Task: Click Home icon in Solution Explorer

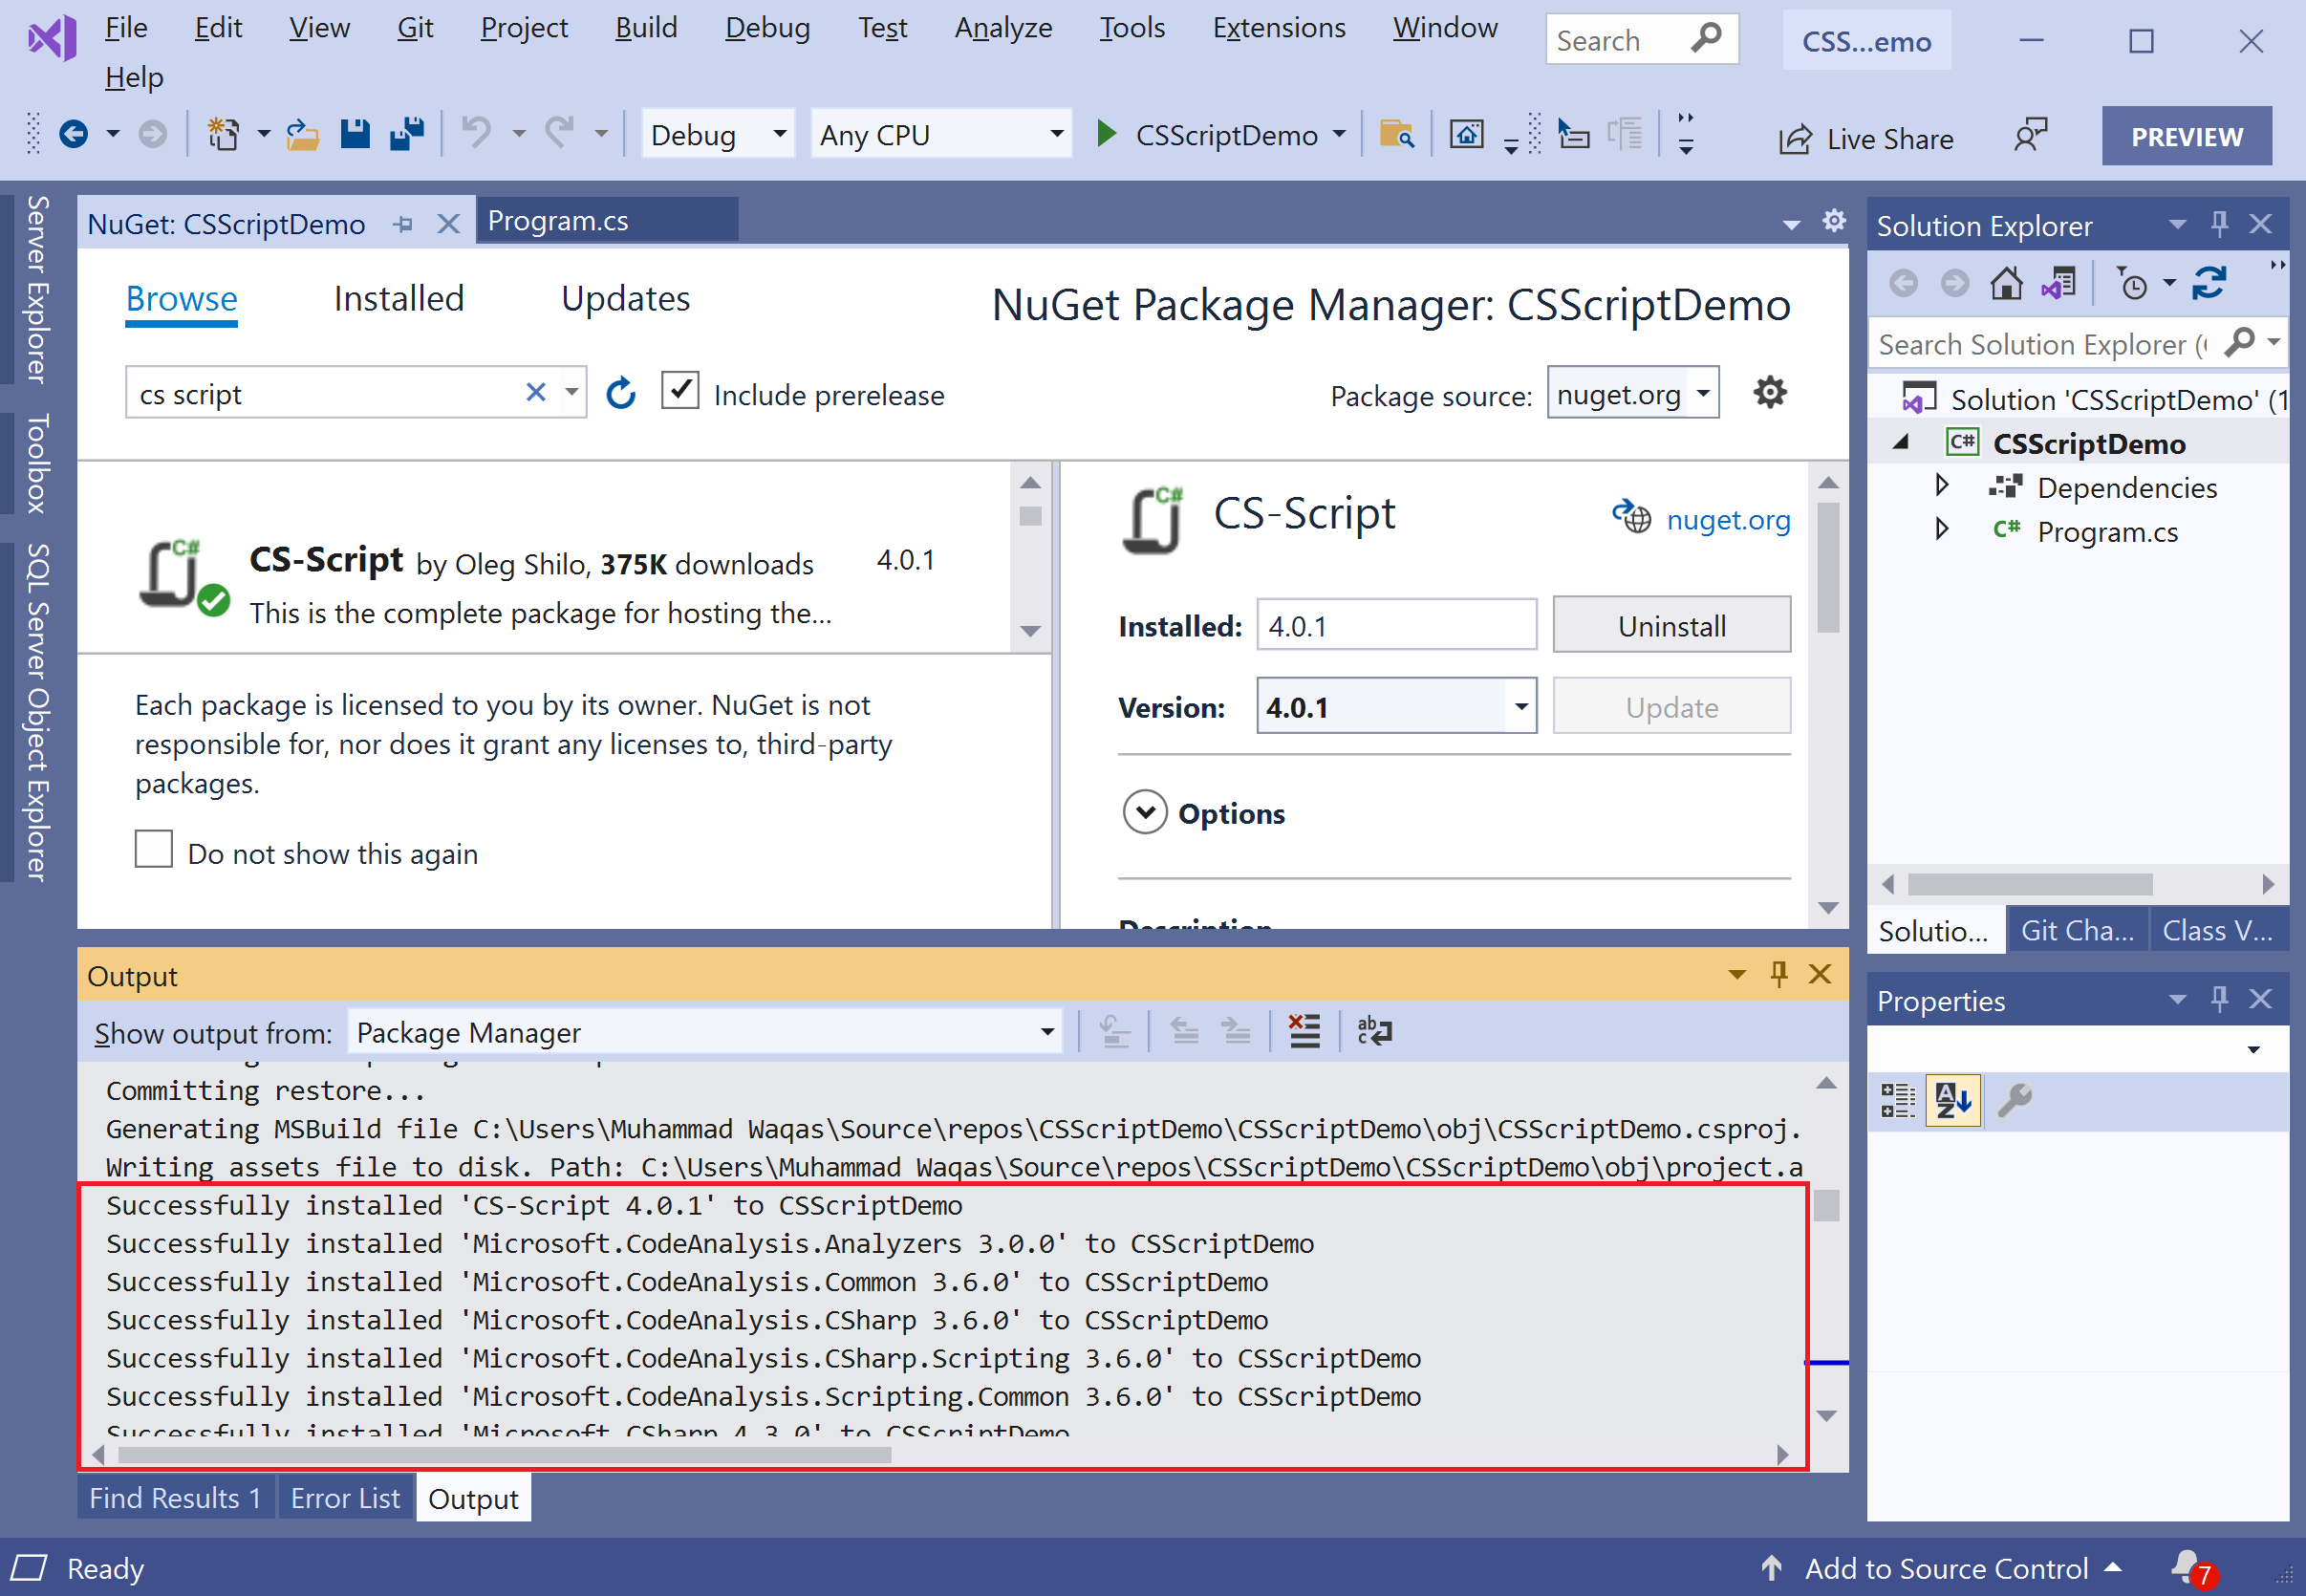Action: 2006,284
